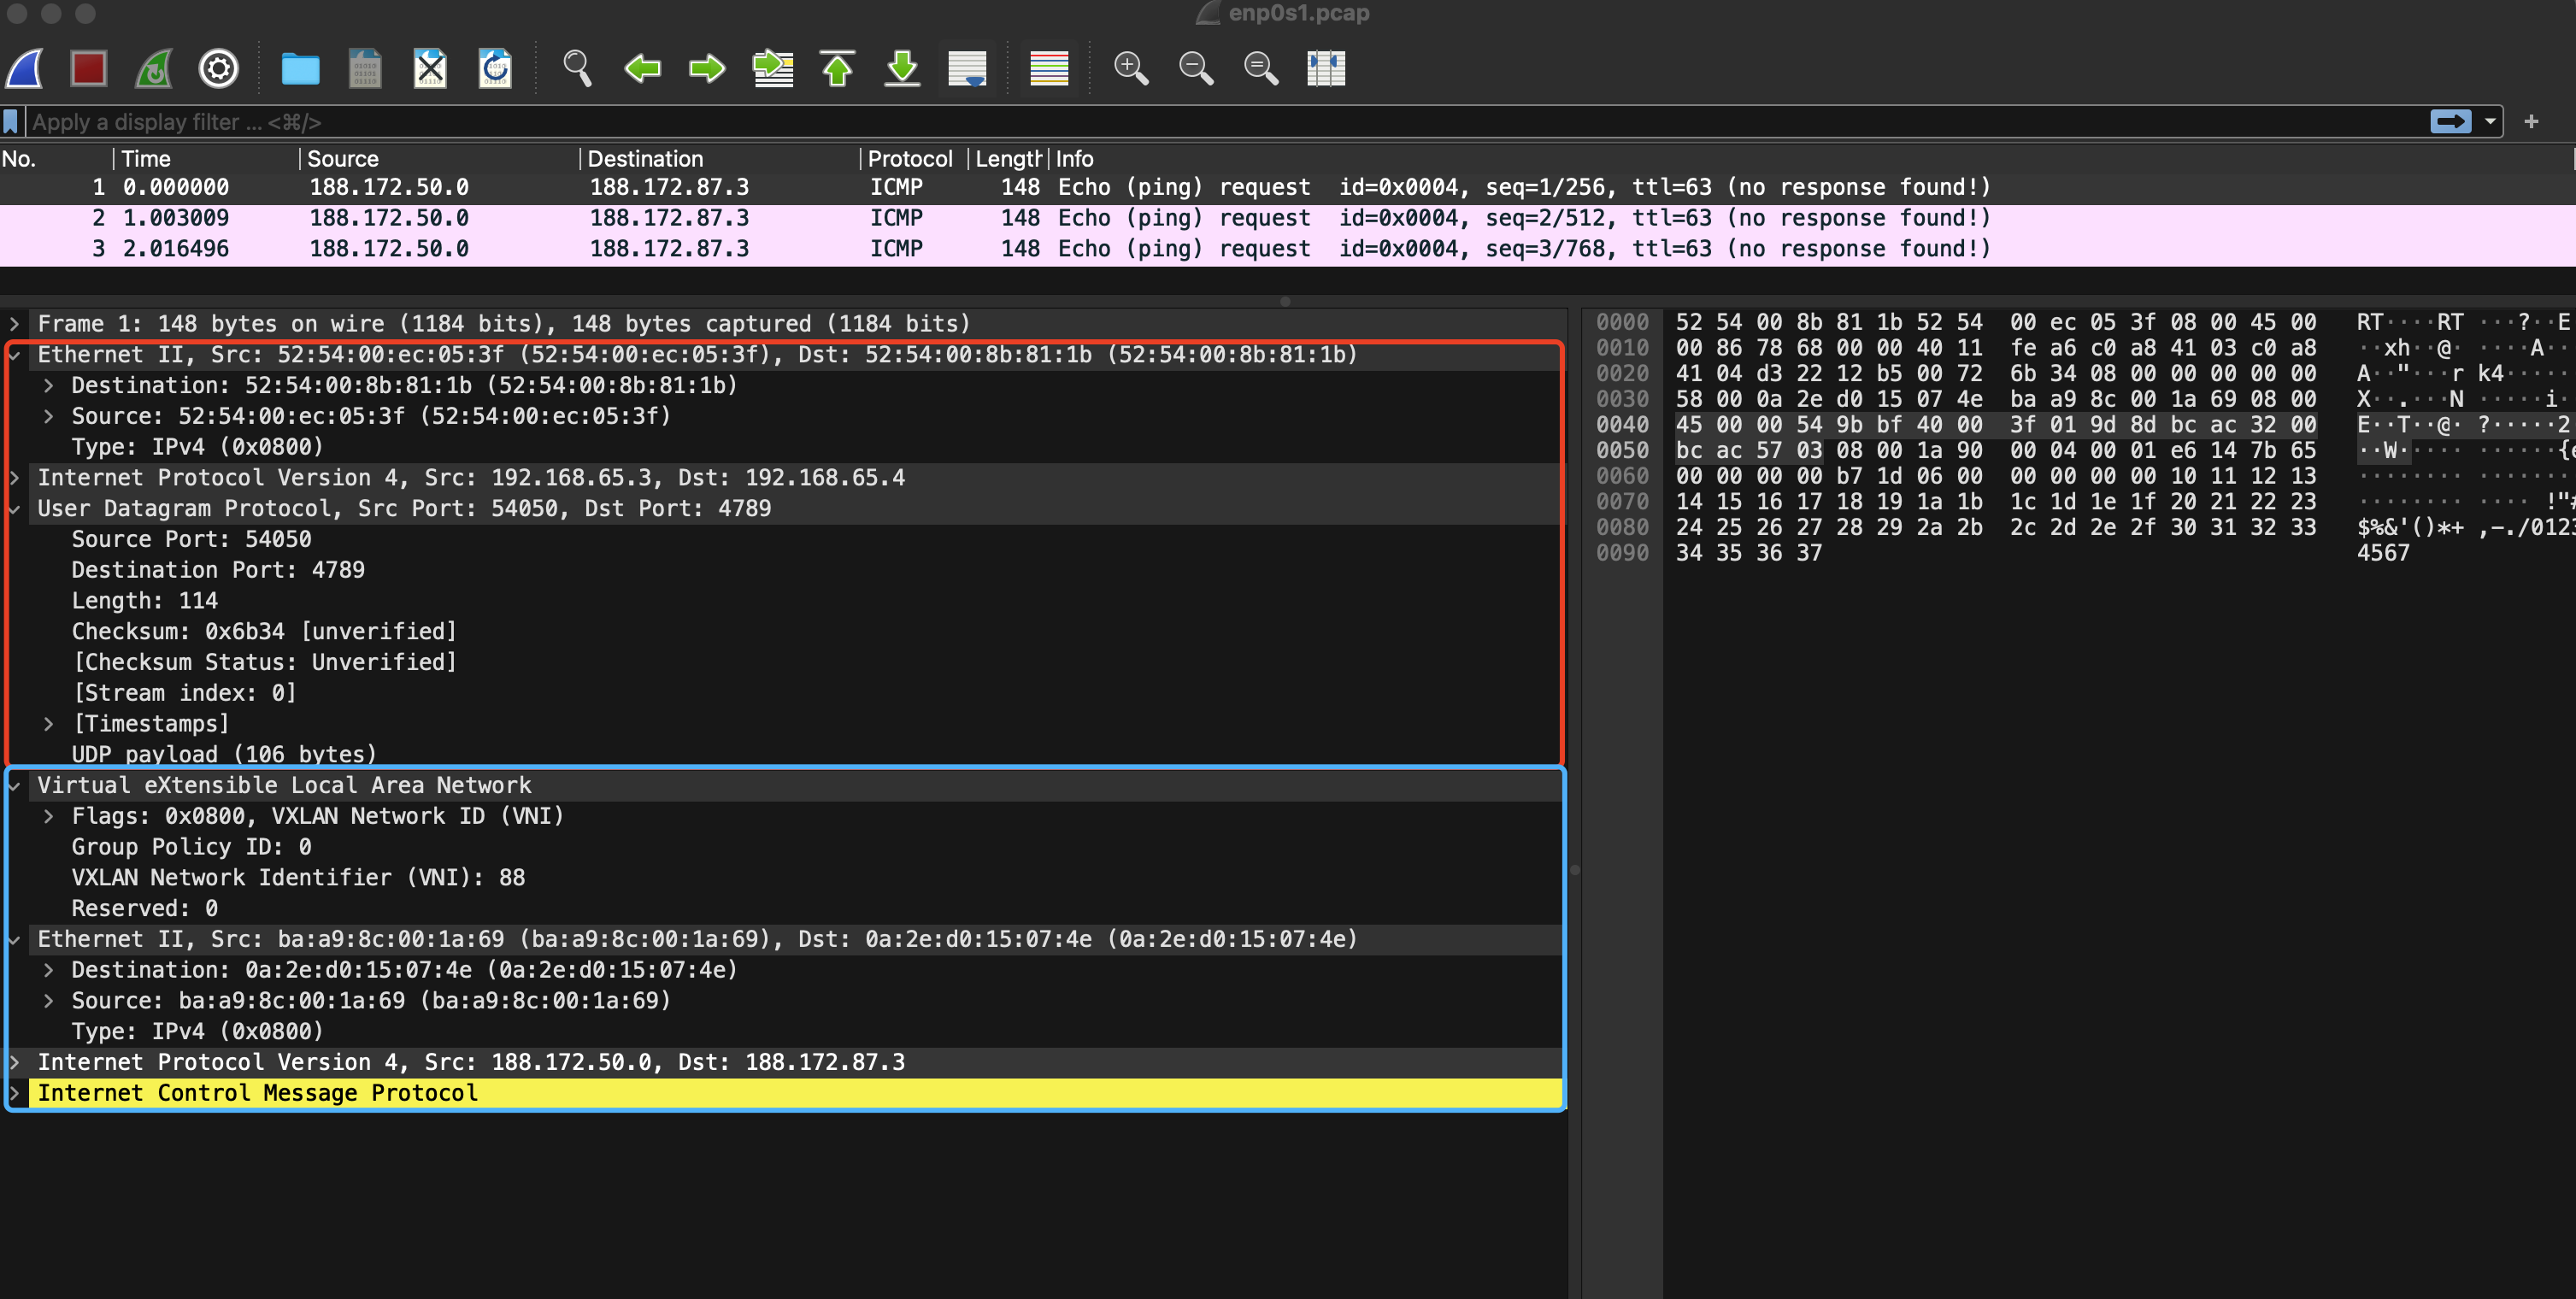Collapse outer Ethernet II 52:54:00:ec:05:3f section
The height and width of the screenshot is (1299, 2576).
coord(15,355)
